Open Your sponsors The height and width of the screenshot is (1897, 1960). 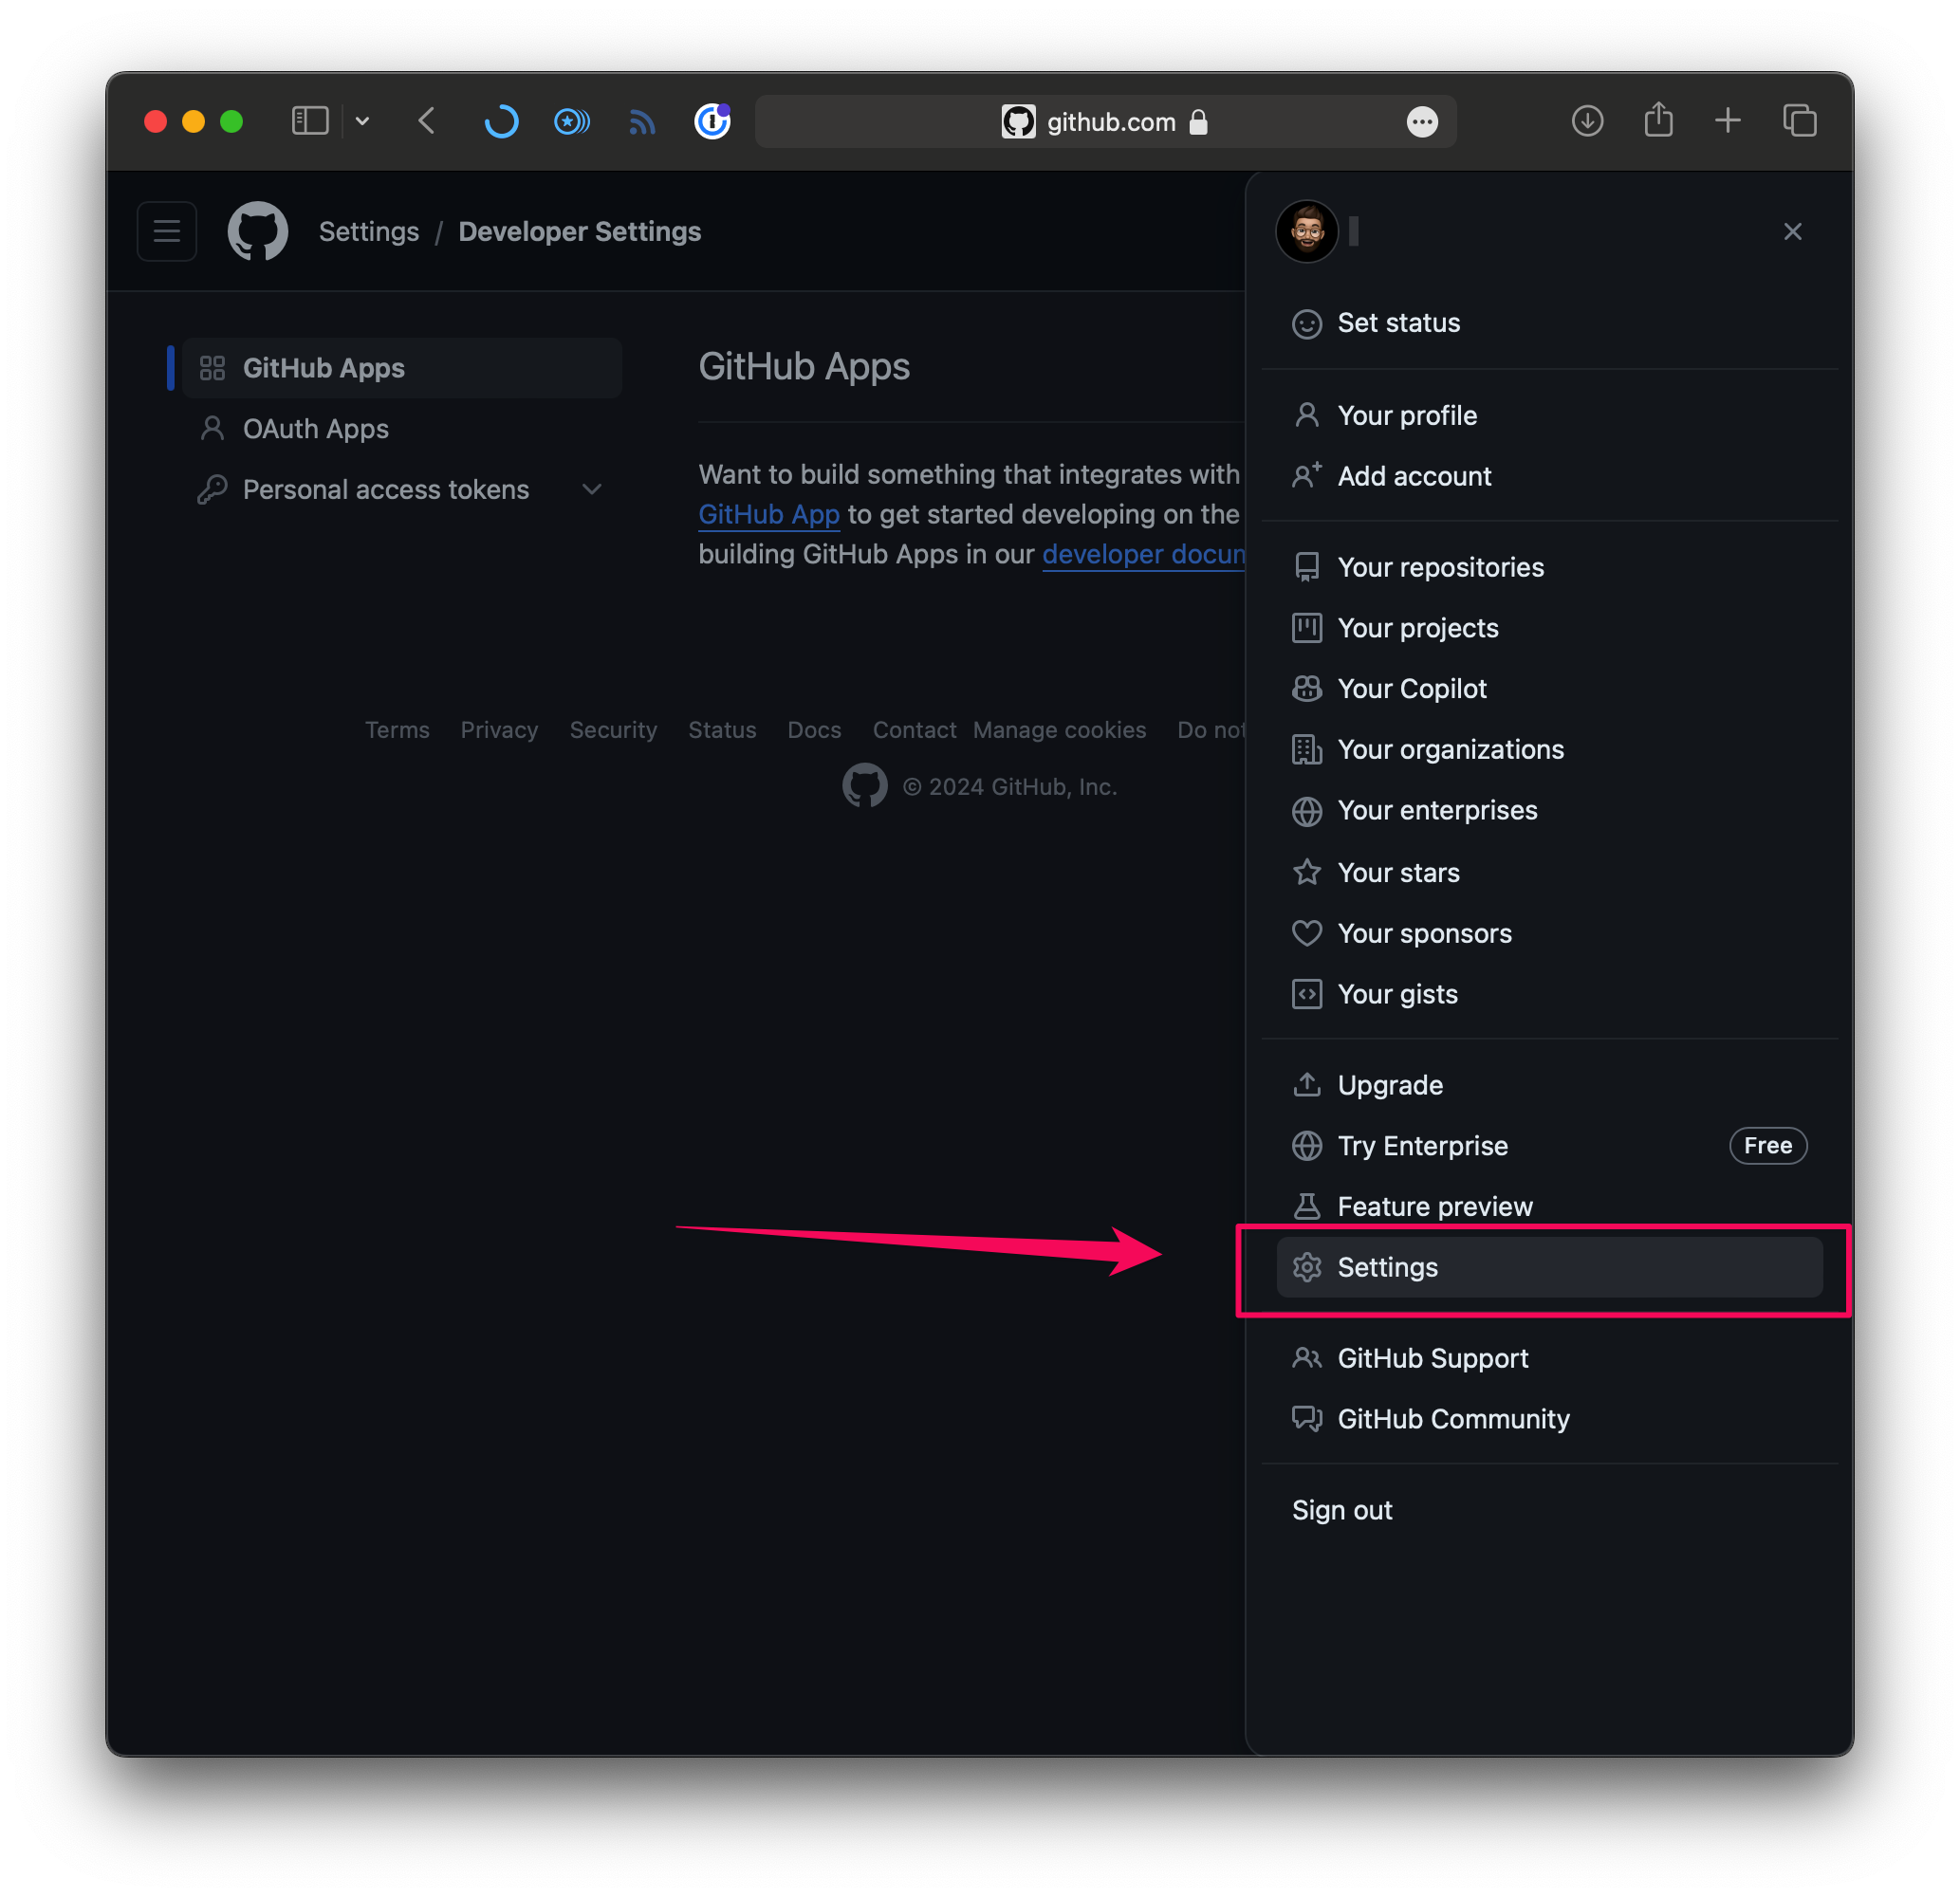coord(1549,933)
